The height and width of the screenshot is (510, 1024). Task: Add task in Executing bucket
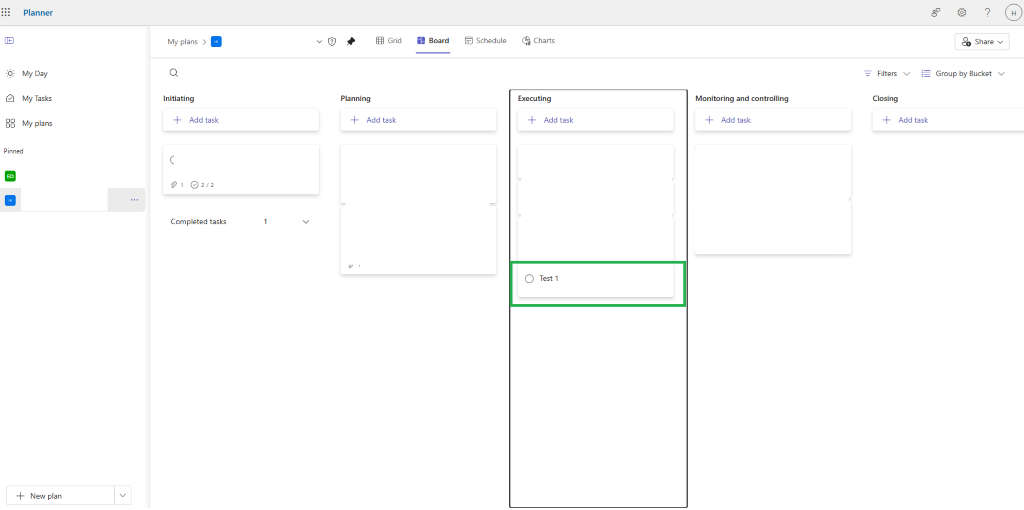596,120
